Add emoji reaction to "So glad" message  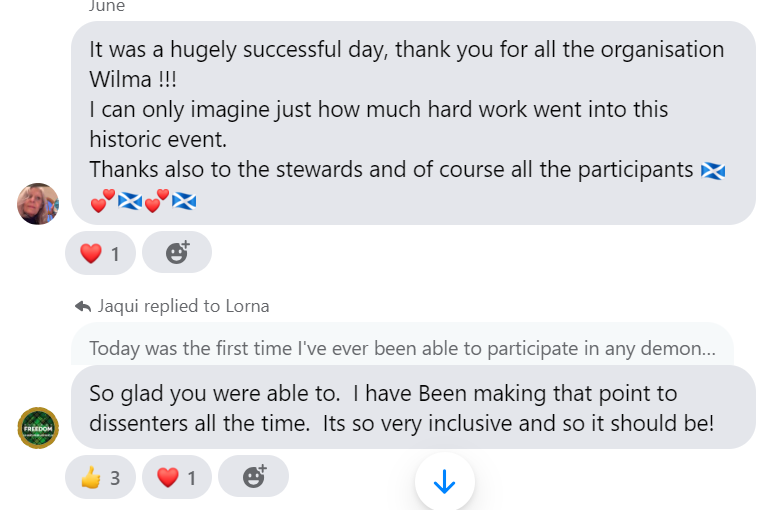click(x=254, y=477)
